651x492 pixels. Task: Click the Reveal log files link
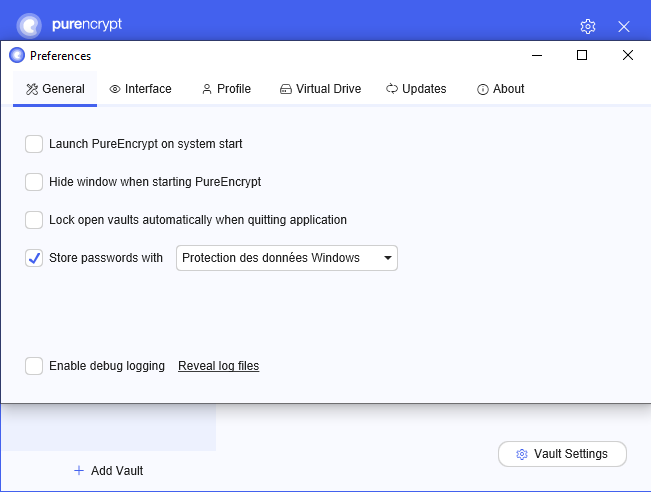pos(219,366)
